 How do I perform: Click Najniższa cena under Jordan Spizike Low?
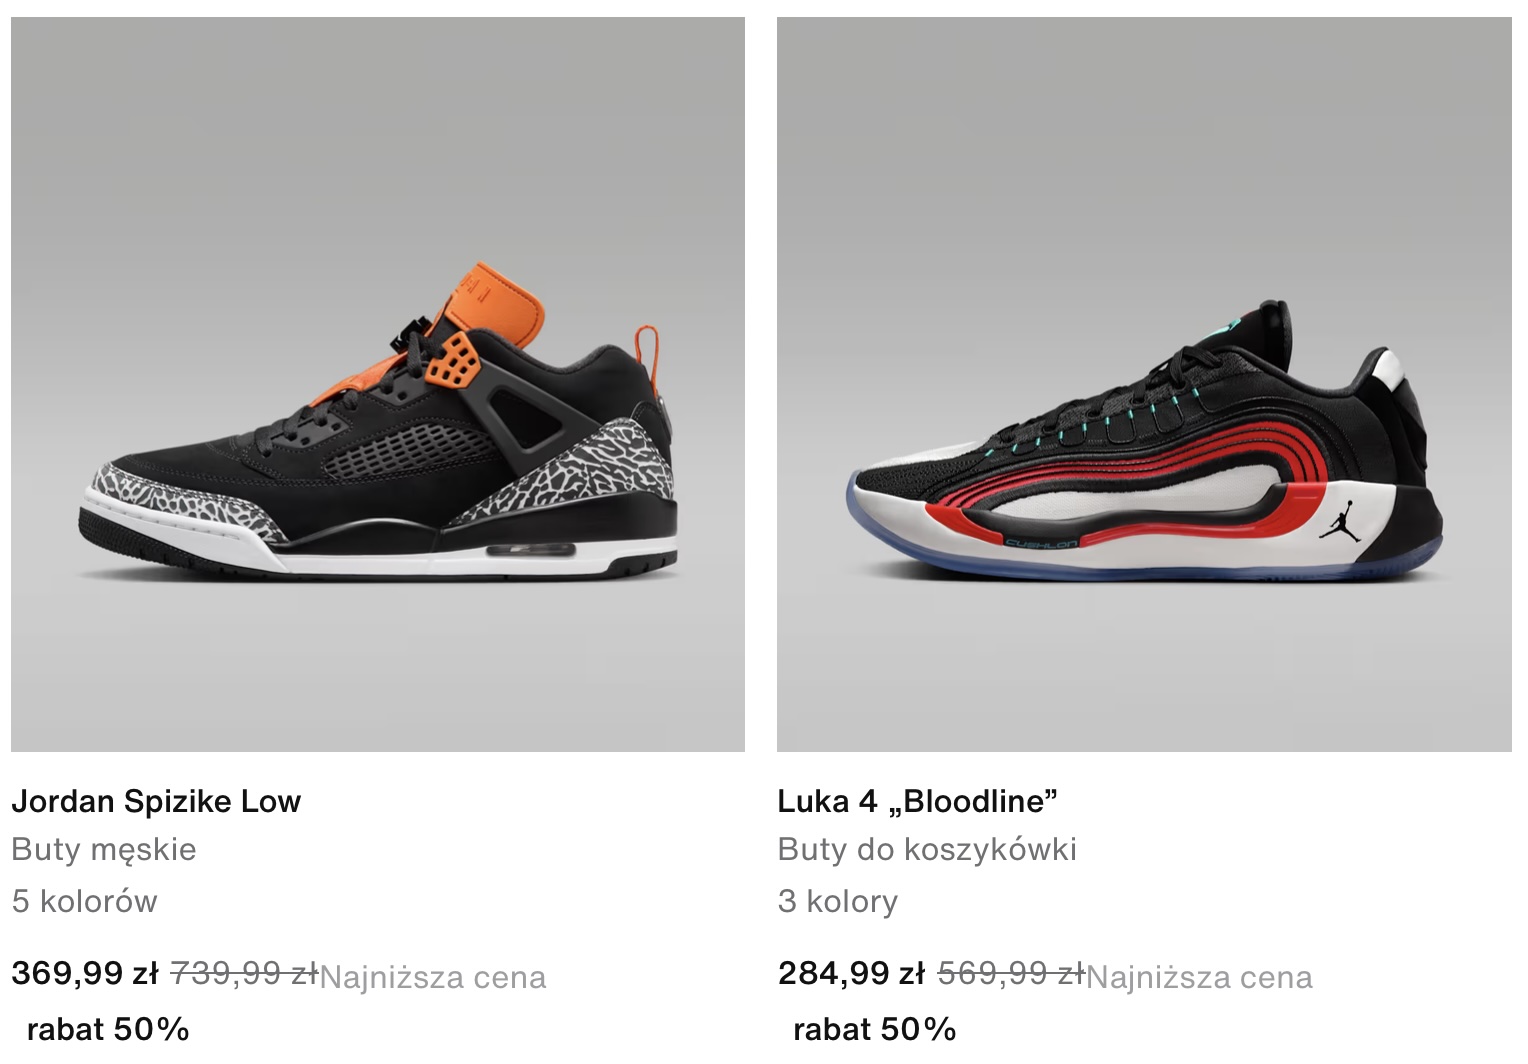433,977
